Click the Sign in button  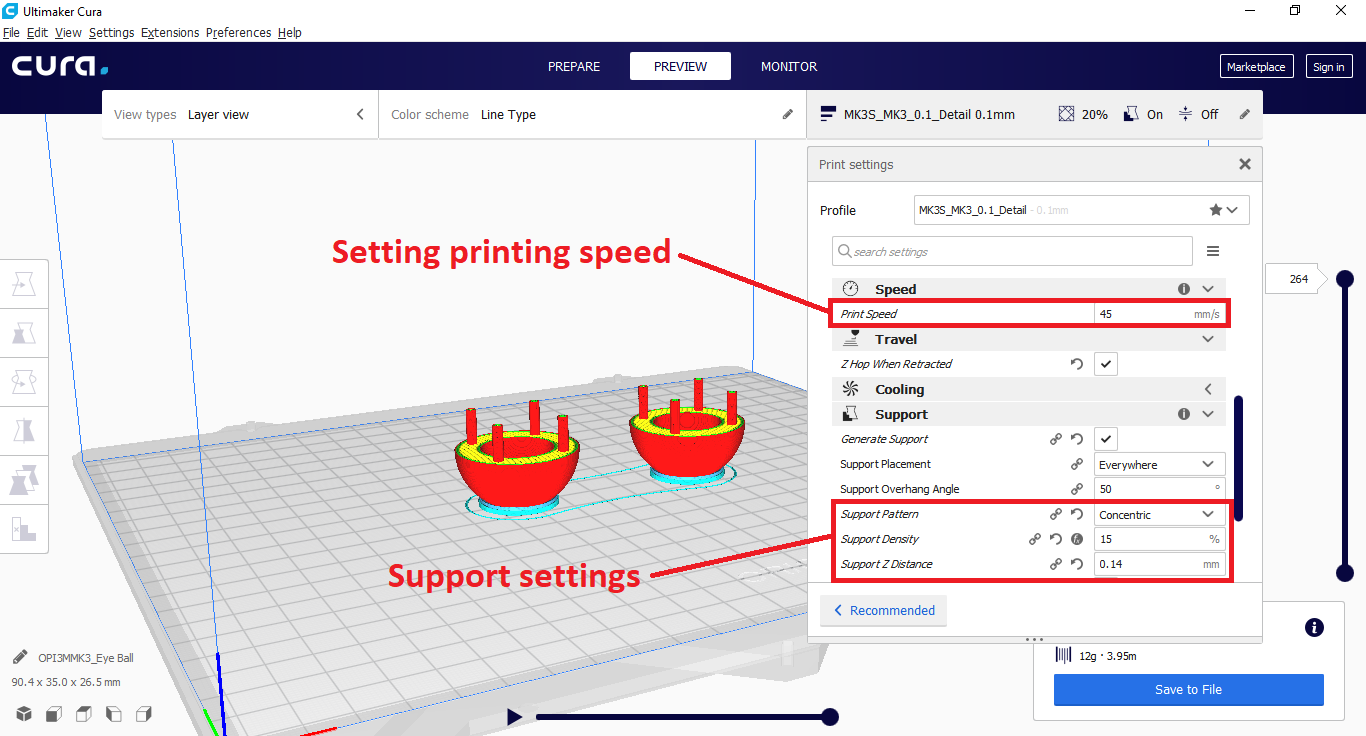[x=1329, y=67]
